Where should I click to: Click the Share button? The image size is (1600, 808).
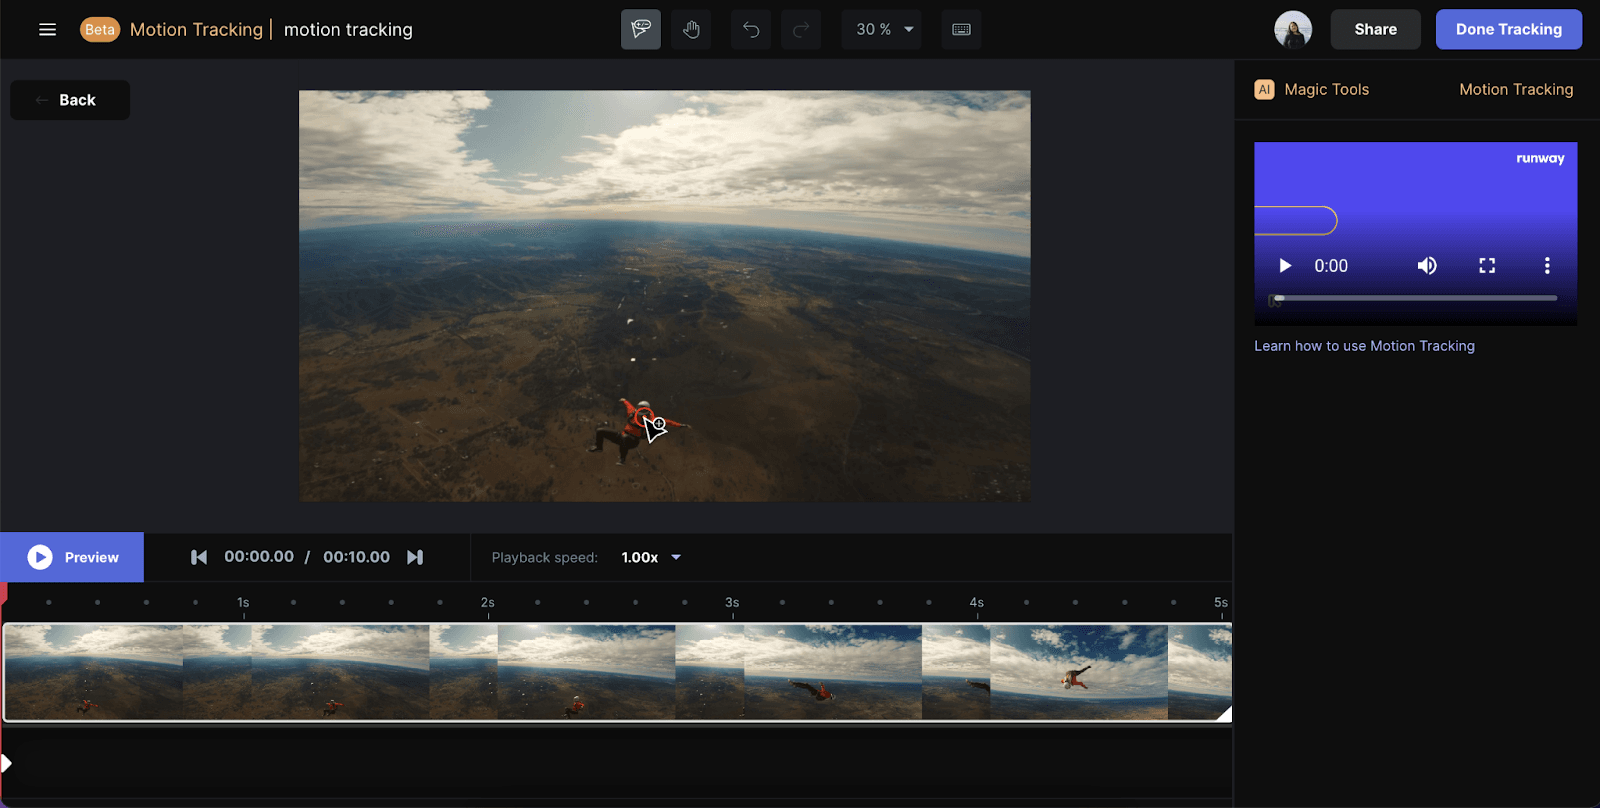(x=1375, y=29)
